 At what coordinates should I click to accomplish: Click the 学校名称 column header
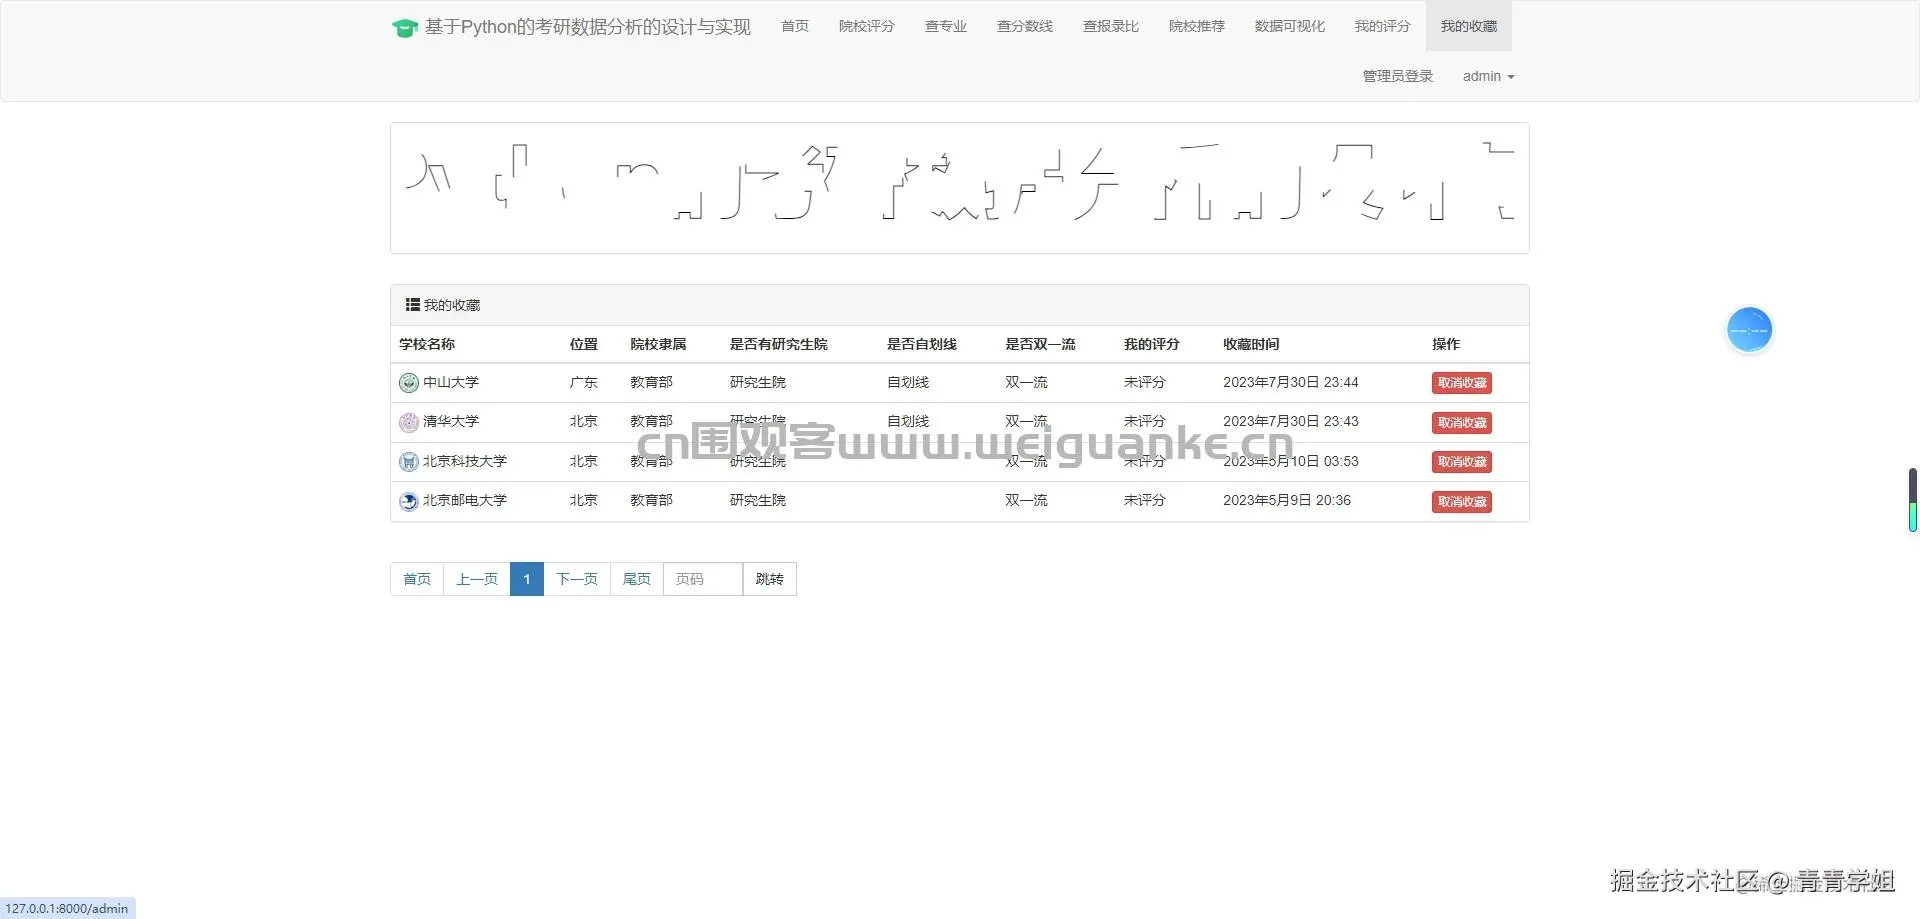pyautogui.click(x=427, y=344)
